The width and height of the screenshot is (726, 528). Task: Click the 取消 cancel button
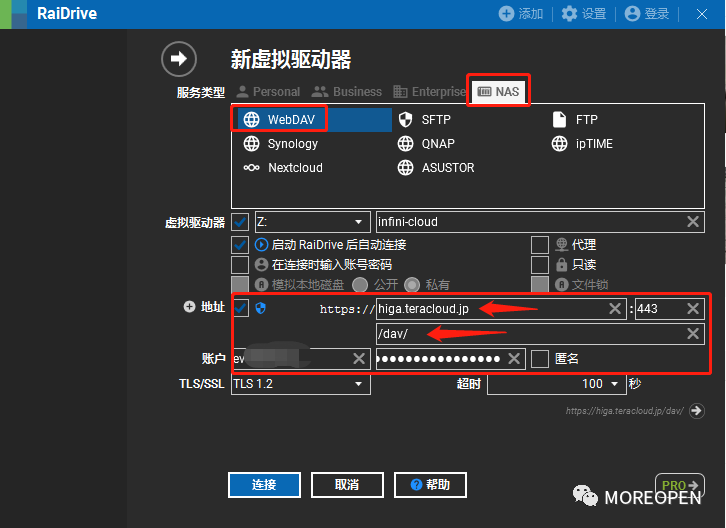click(x=347, y=485)
